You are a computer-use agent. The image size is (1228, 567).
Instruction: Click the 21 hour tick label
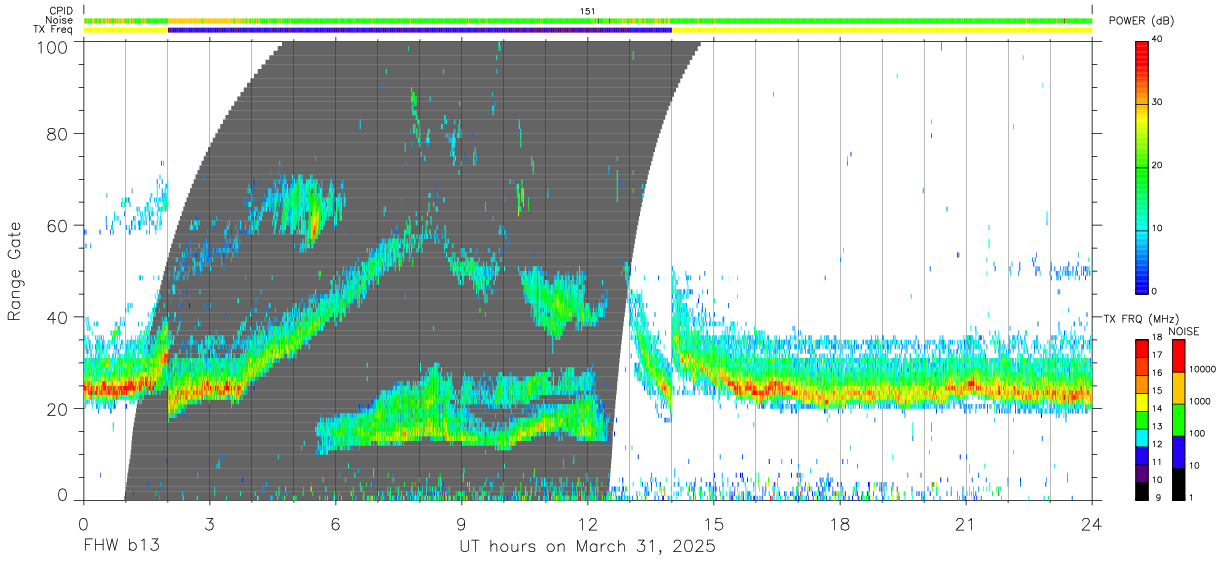(966, 523)
